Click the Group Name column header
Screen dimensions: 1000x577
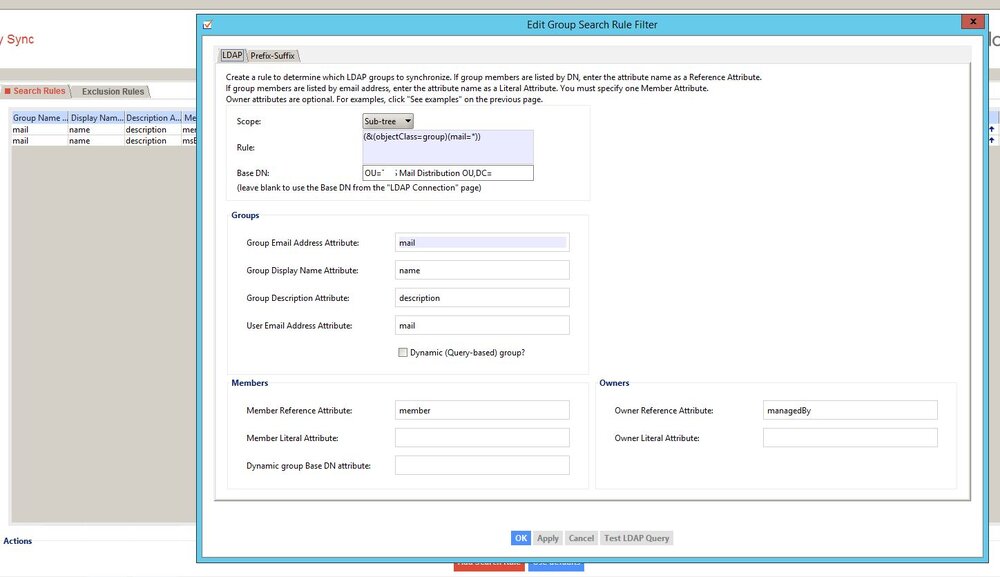tap(40, 118)
